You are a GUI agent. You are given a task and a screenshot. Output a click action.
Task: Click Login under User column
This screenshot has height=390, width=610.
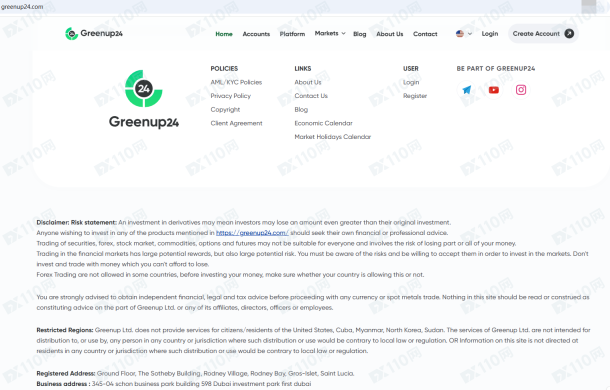click(x=411, y=82)
